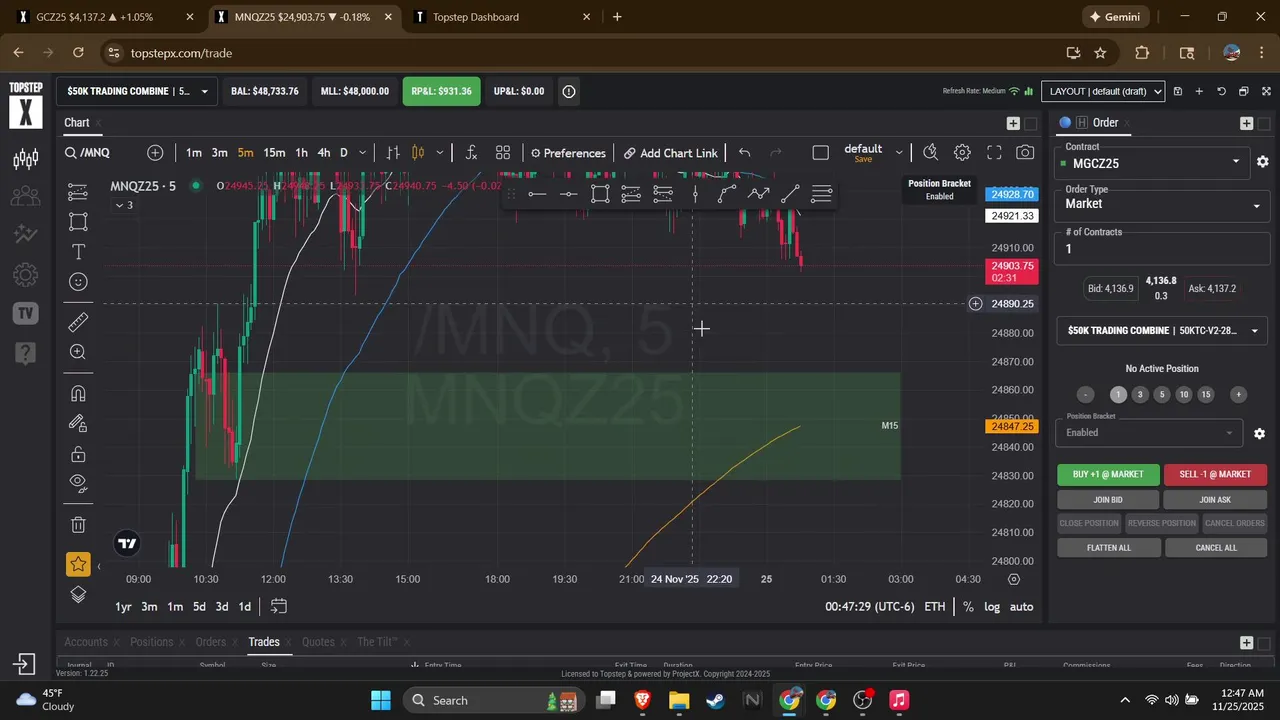Open the LAYOUT default (draft) dropdown
The image size is (1280, 720).
(1103, 91)
